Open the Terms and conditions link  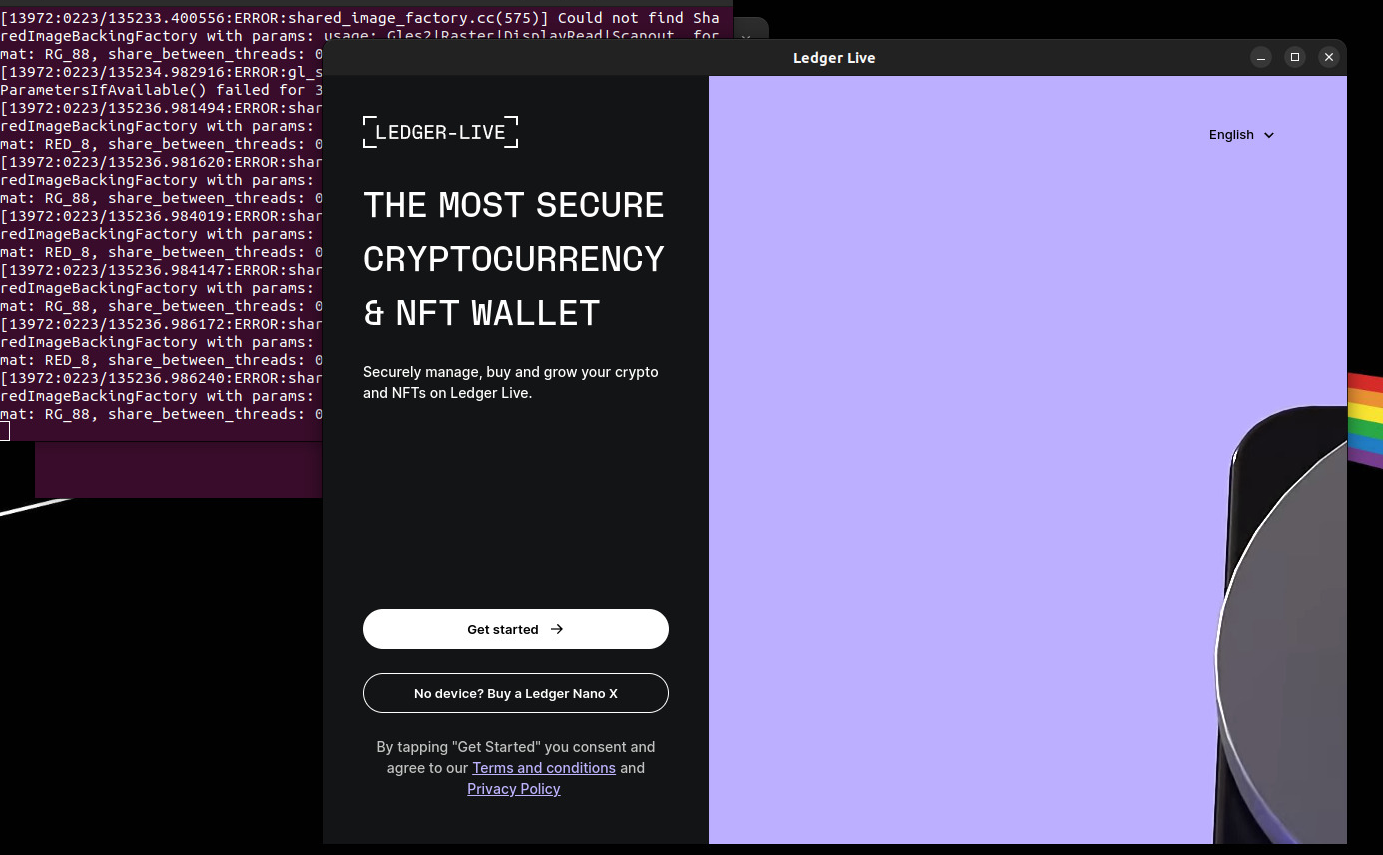[544, 768]
